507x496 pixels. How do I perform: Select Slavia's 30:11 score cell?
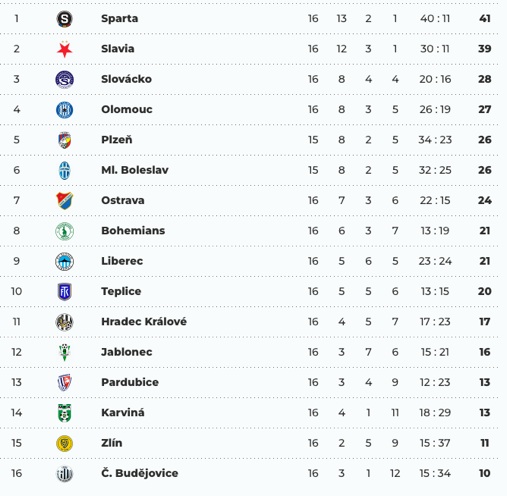435,49
